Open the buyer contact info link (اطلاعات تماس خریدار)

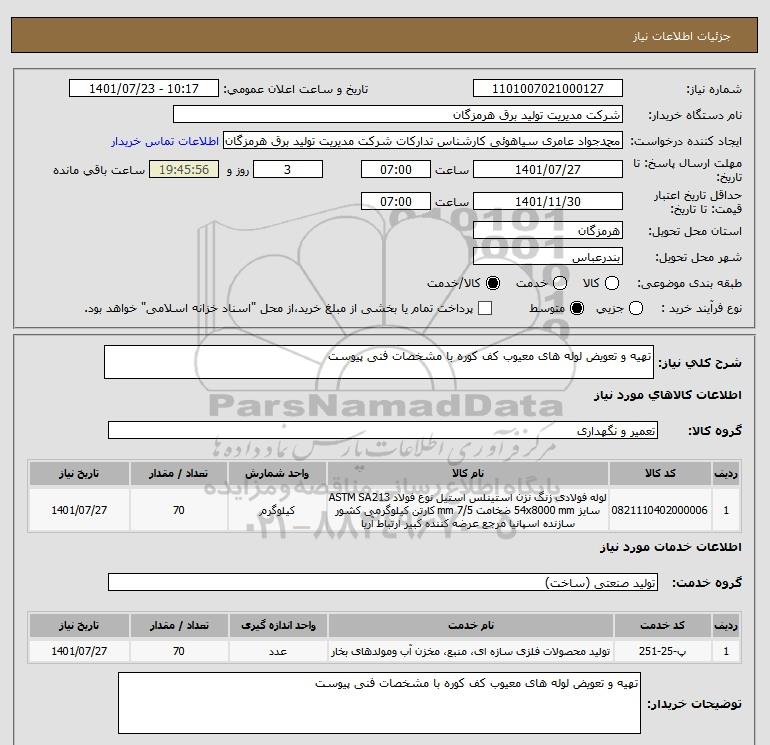tap(165, 141)
